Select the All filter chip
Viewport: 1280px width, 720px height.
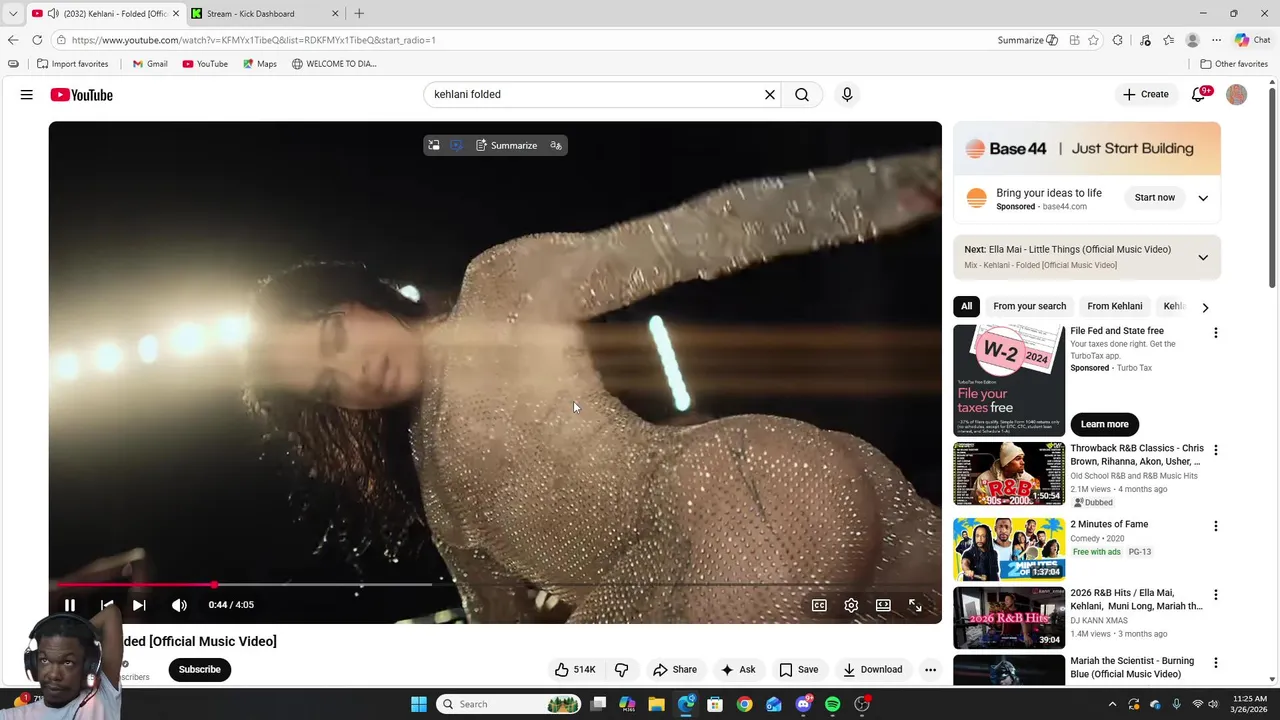pos(966,307)
